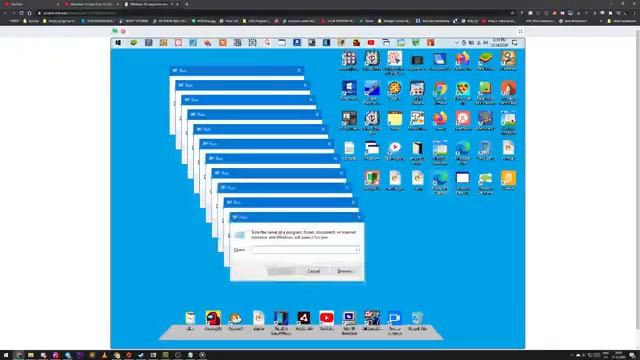
Task: Open the Firefox-style colorful icon in the first row
Action: pyautogui.click(x=463, y=59)
